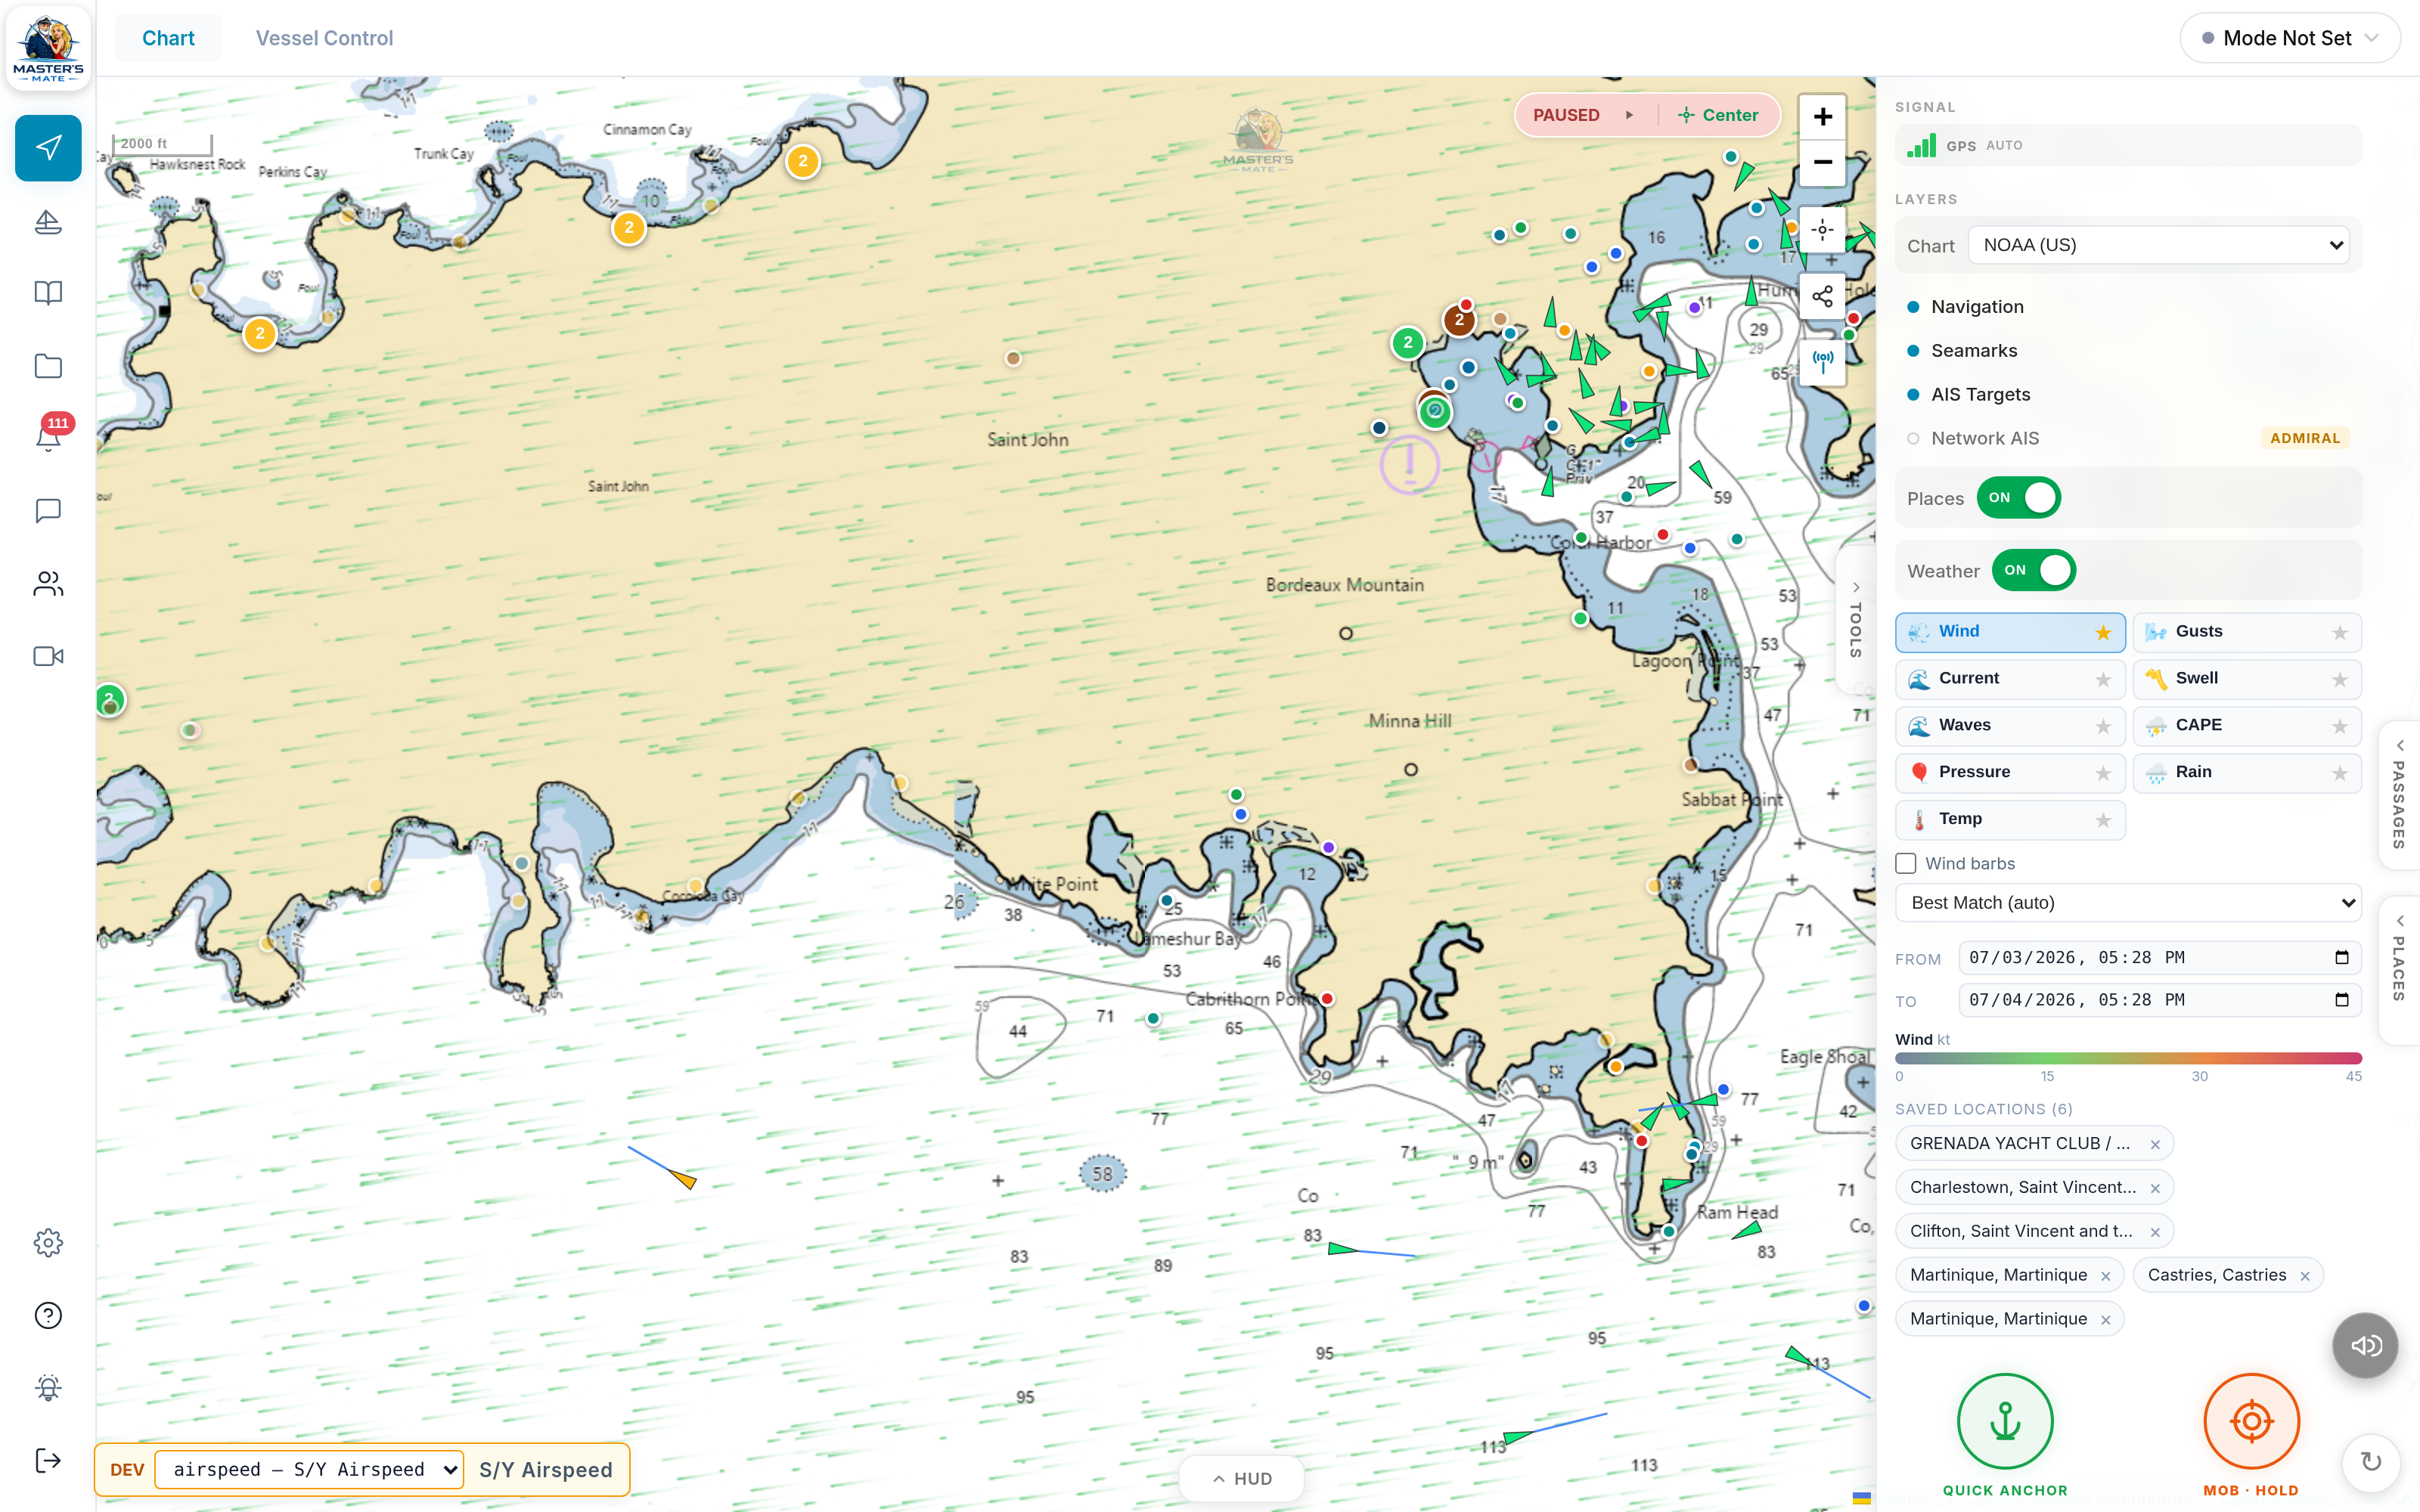This screenshot has height=1512, width=2420.
Task: Click the alarm light icon in sidebar
Action: (x=48, y=1388)
